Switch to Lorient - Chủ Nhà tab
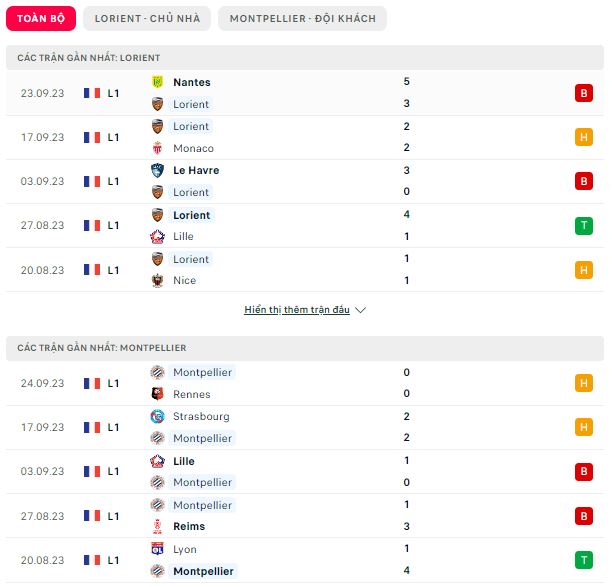This screenshot has height=587, width=612. tap(147, 18)
